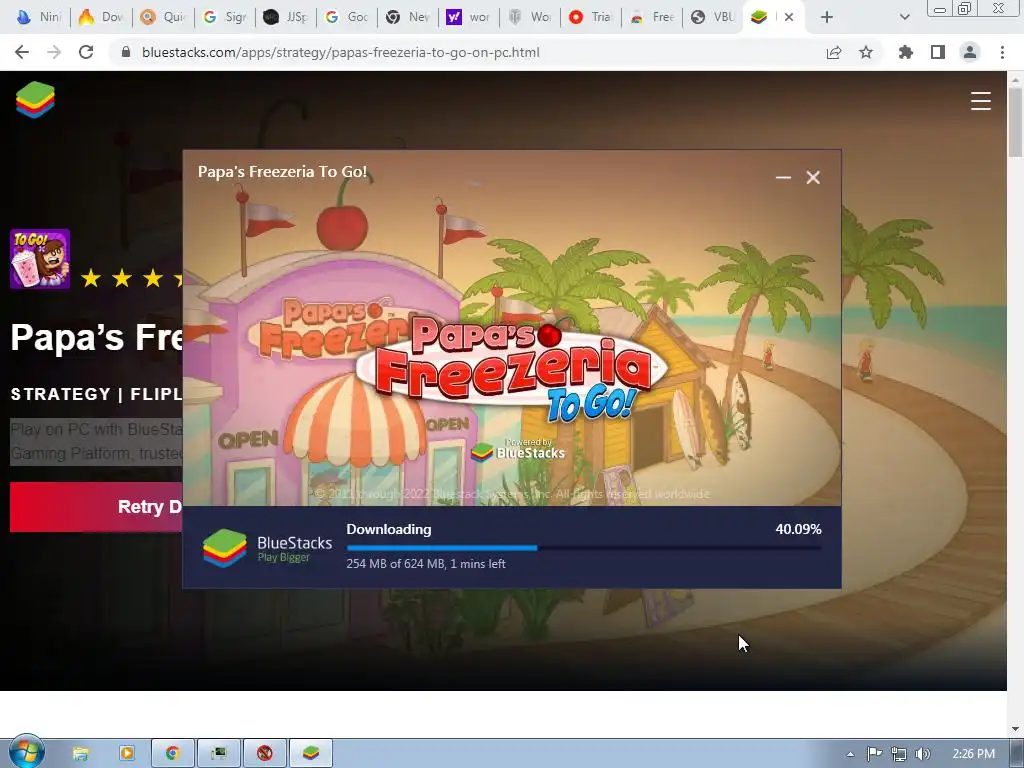Click the first rating star
Screen dimensions: 1024x768
pos(91,278)
